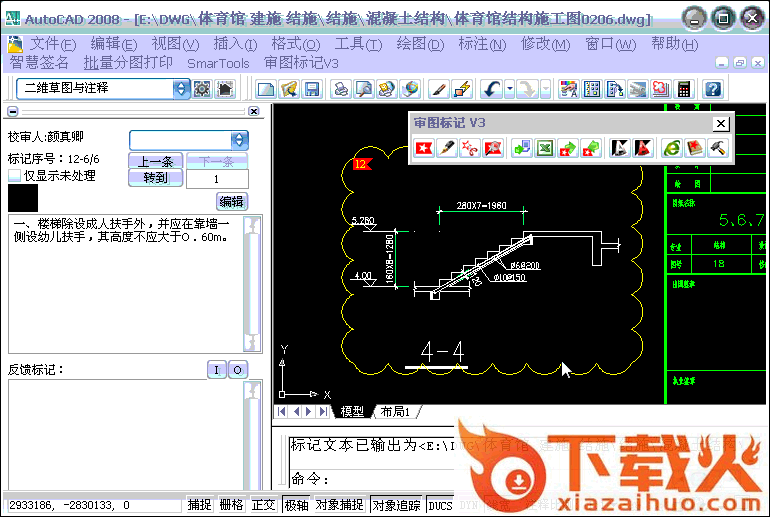
Task: Click the Help question mark icon
Action: 713,89
